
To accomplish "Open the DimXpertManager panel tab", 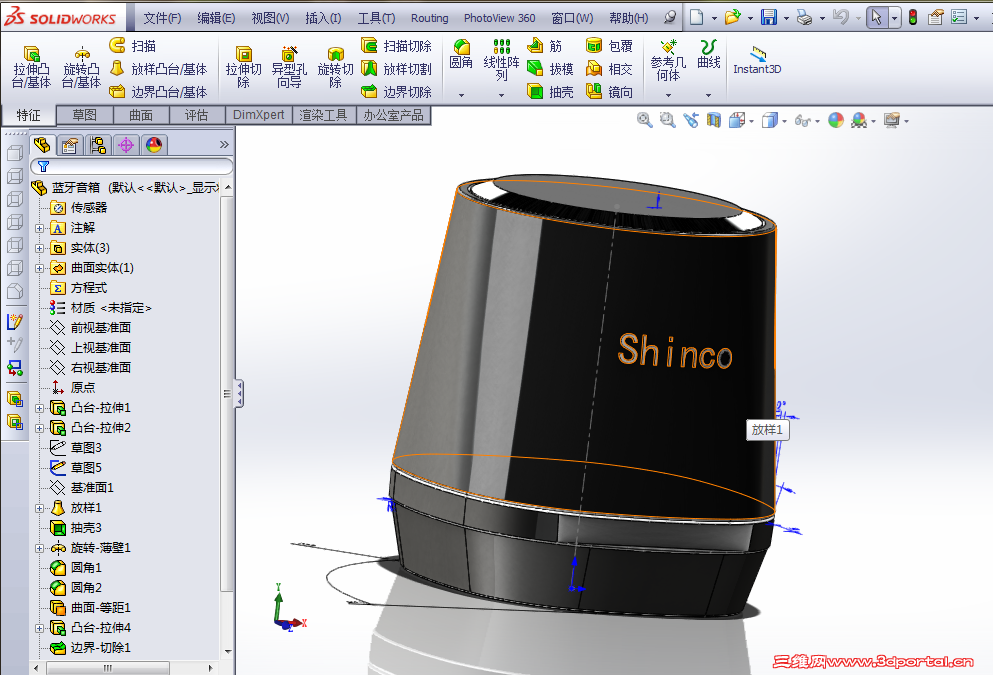I will click(126, 145).
